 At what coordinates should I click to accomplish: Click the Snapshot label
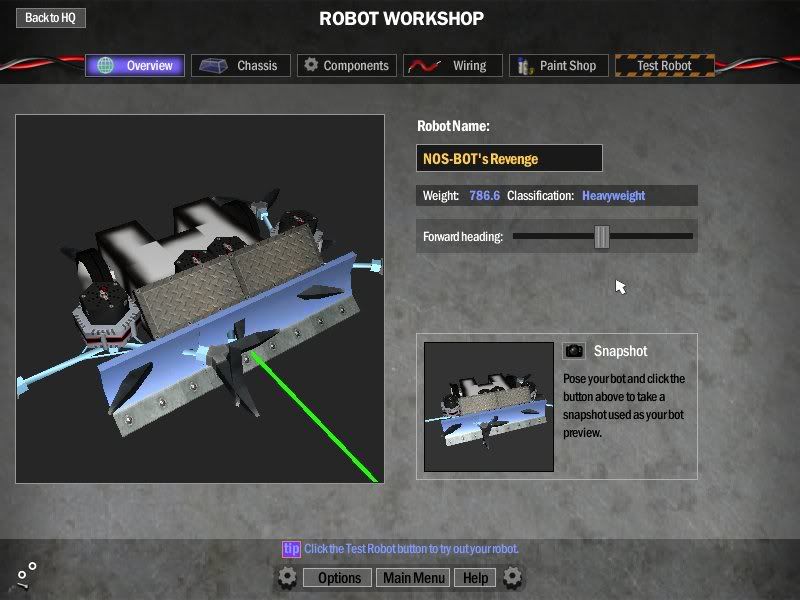620,351
